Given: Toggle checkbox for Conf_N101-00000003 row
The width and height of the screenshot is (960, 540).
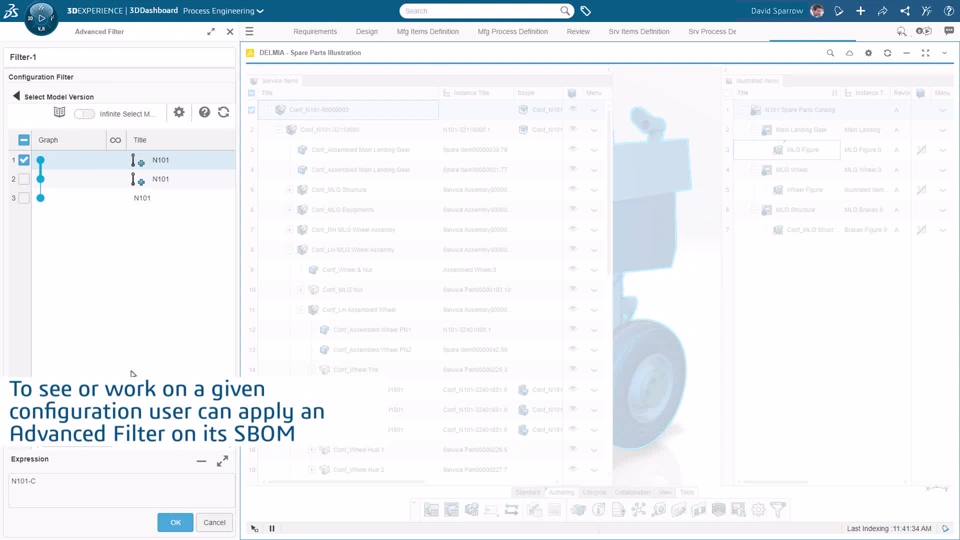Looking at the screenshot, I should 252,110.
